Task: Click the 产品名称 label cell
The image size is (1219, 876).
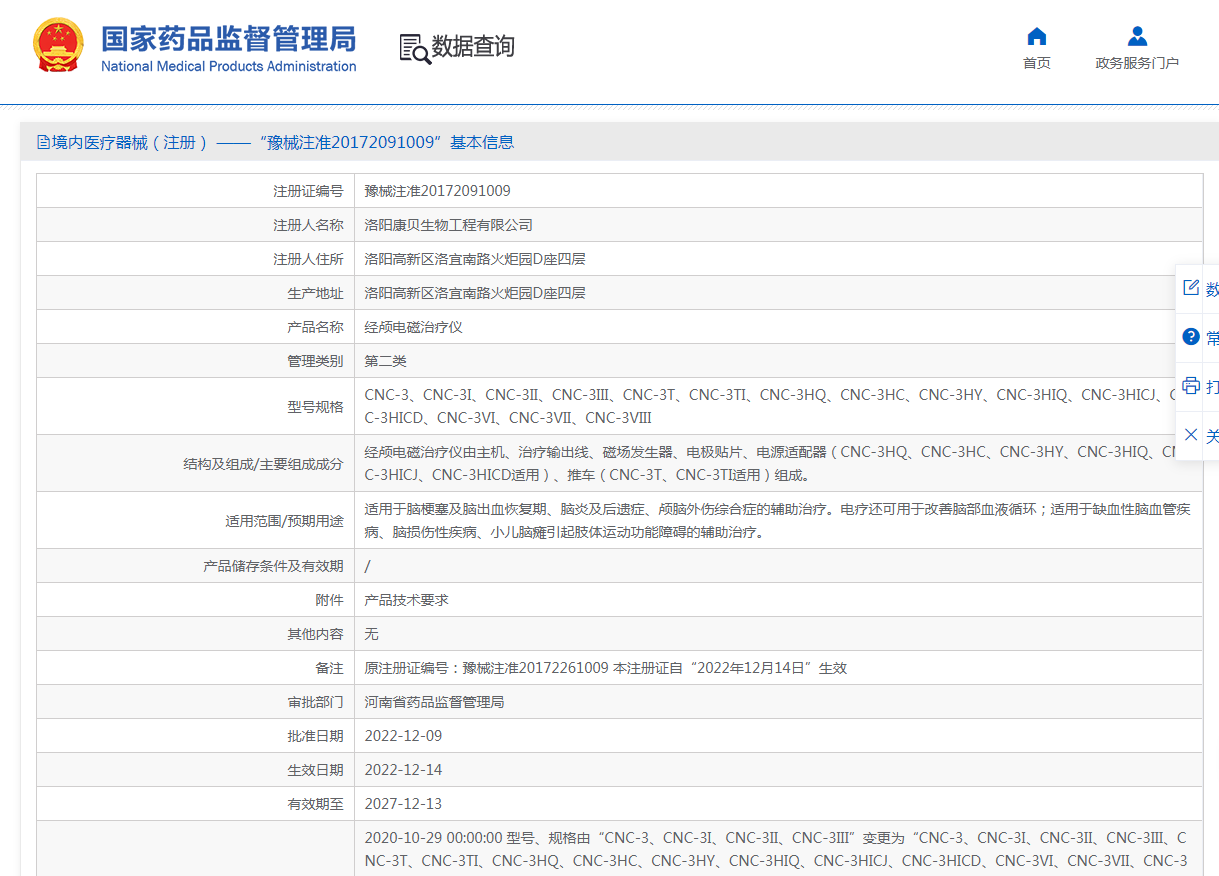Action: click(x=196, y=327)
